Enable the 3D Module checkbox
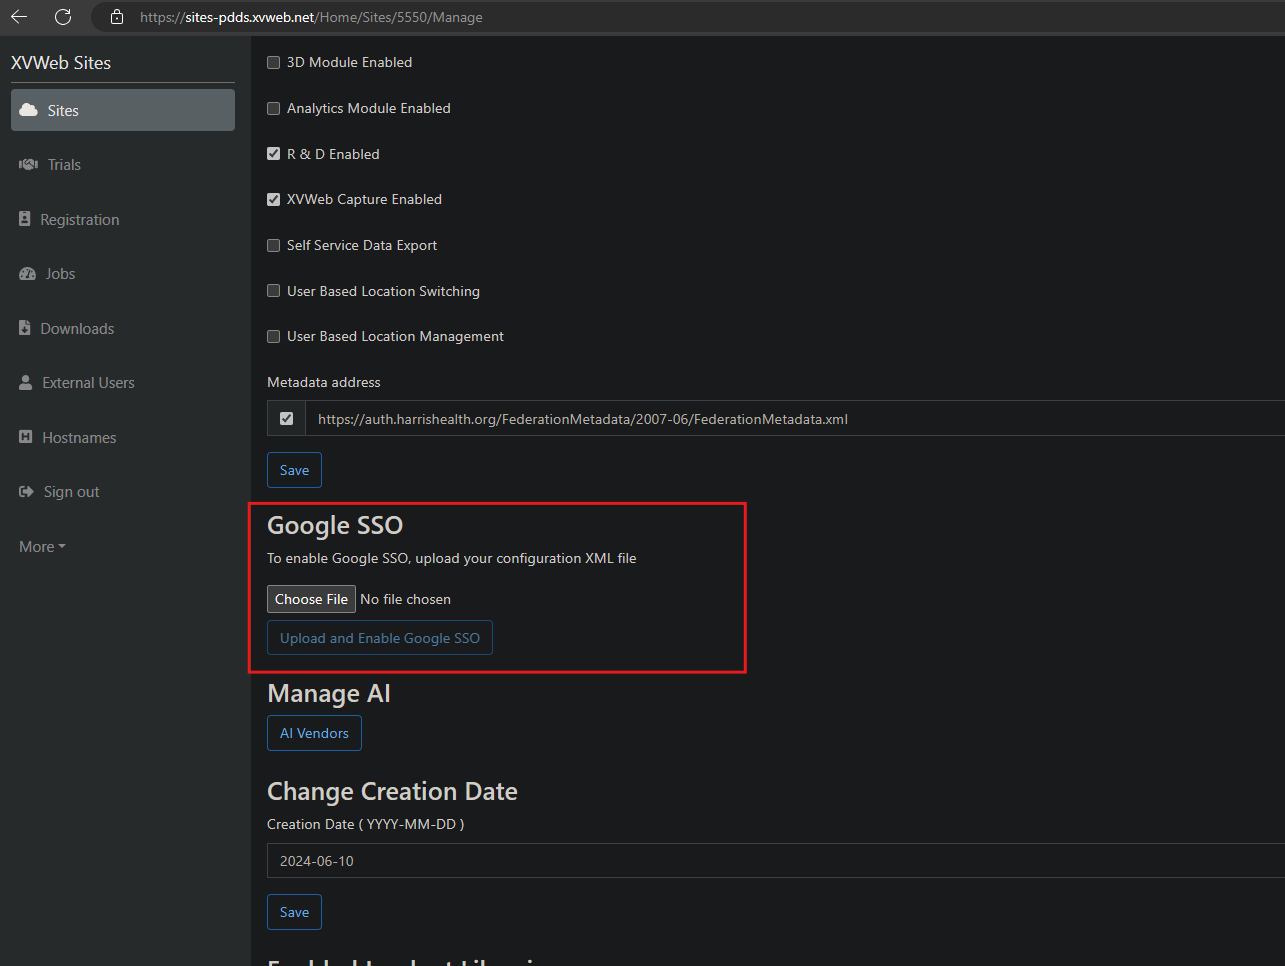 click(x=273, y=62)
